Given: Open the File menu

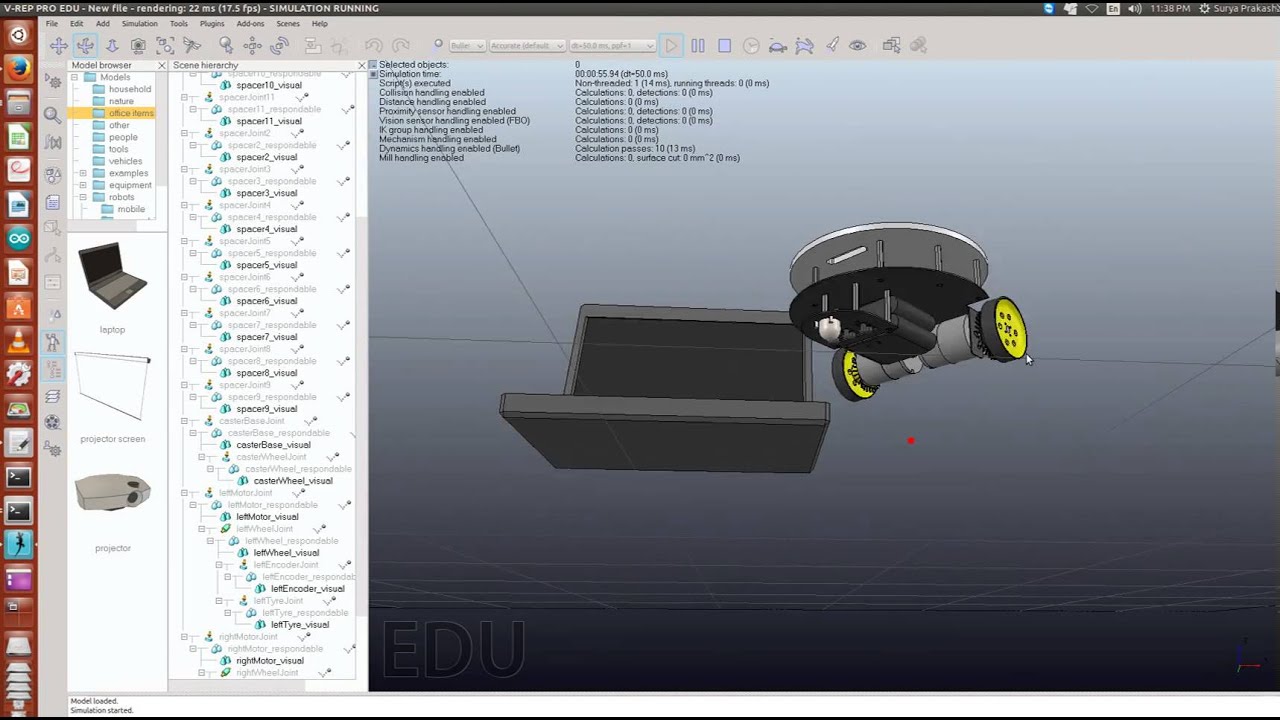Looking at the screenshot, I should tap(51, 23).
